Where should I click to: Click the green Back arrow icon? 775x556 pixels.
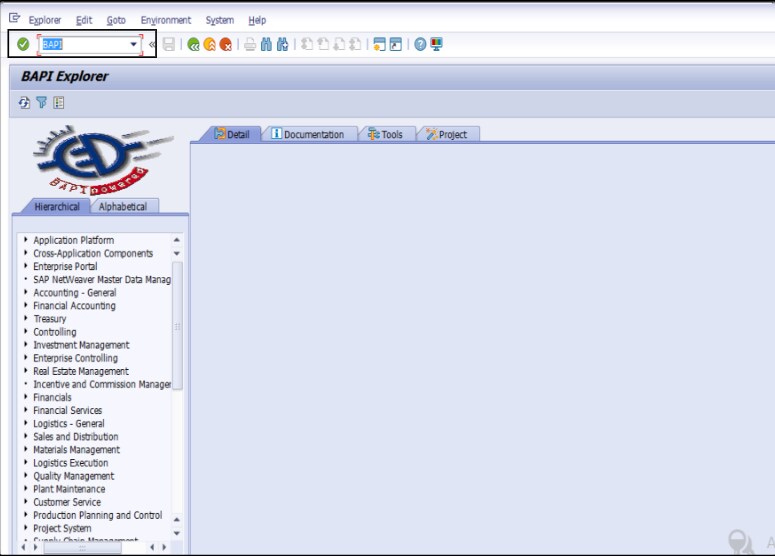click(x=194, y=44)
